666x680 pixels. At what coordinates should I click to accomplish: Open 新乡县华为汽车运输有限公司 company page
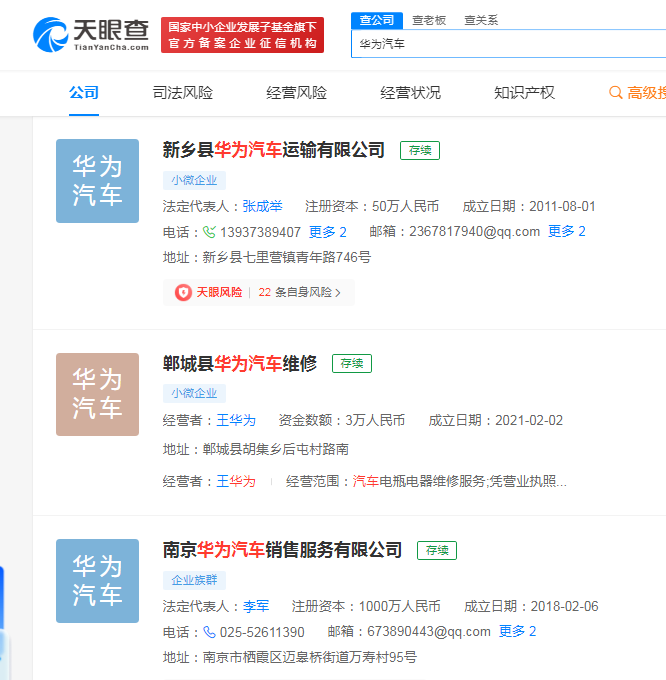pyautogui.click(x=274, y=150)
